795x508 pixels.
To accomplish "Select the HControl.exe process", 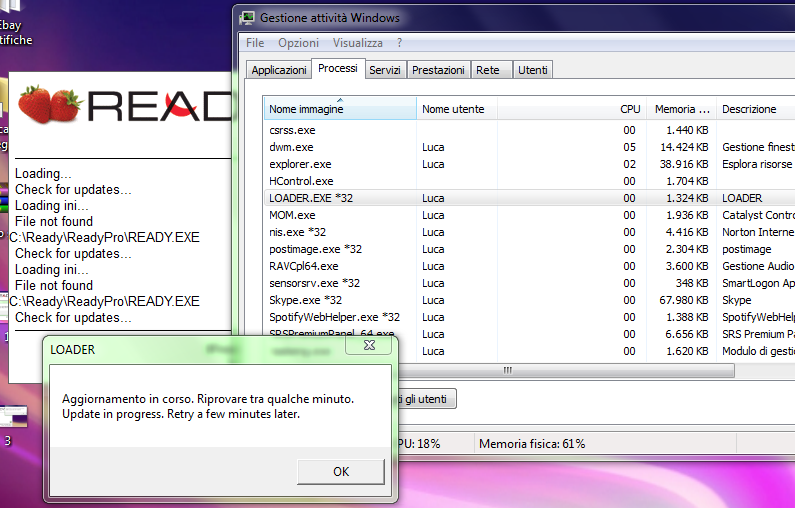I will click(x=529, y=181).
